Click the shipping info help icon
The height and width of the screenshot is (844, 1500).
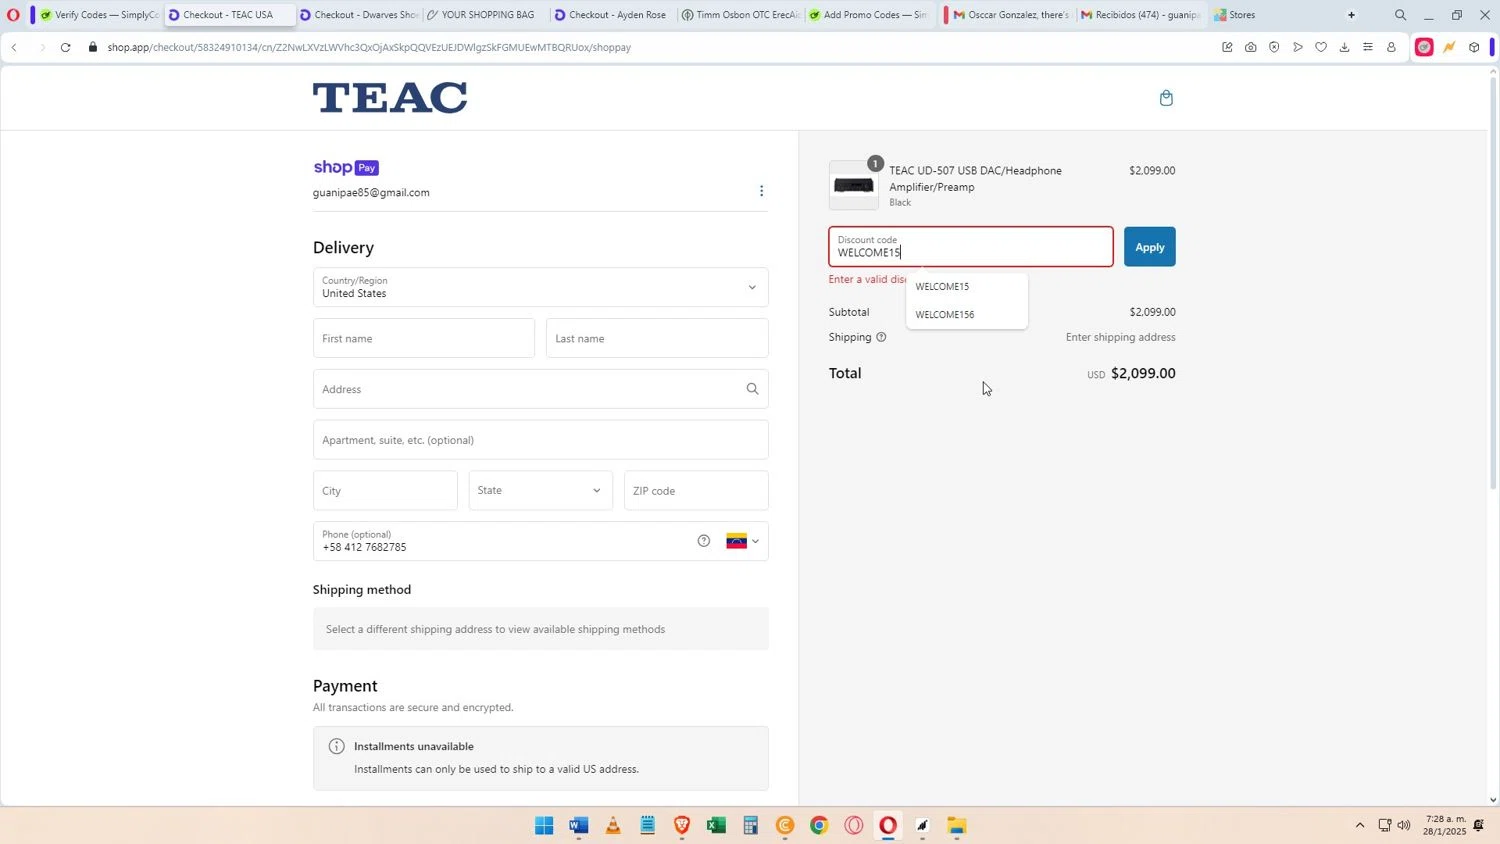pos(881,337)
